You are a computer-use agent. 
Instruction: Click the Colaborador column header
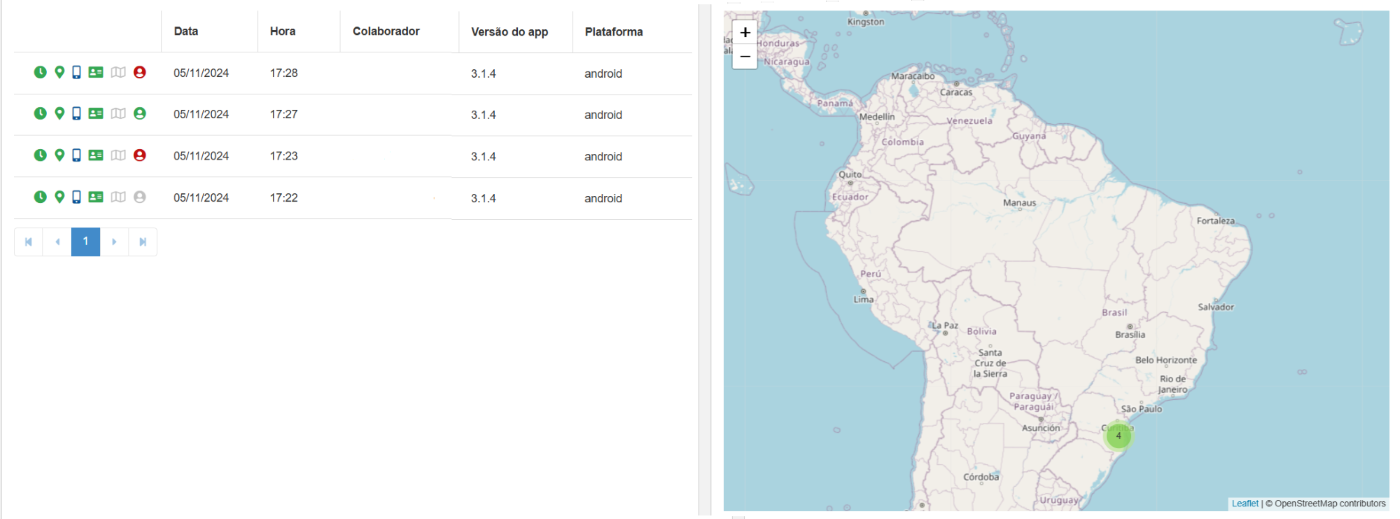click(x=386, y=31)
